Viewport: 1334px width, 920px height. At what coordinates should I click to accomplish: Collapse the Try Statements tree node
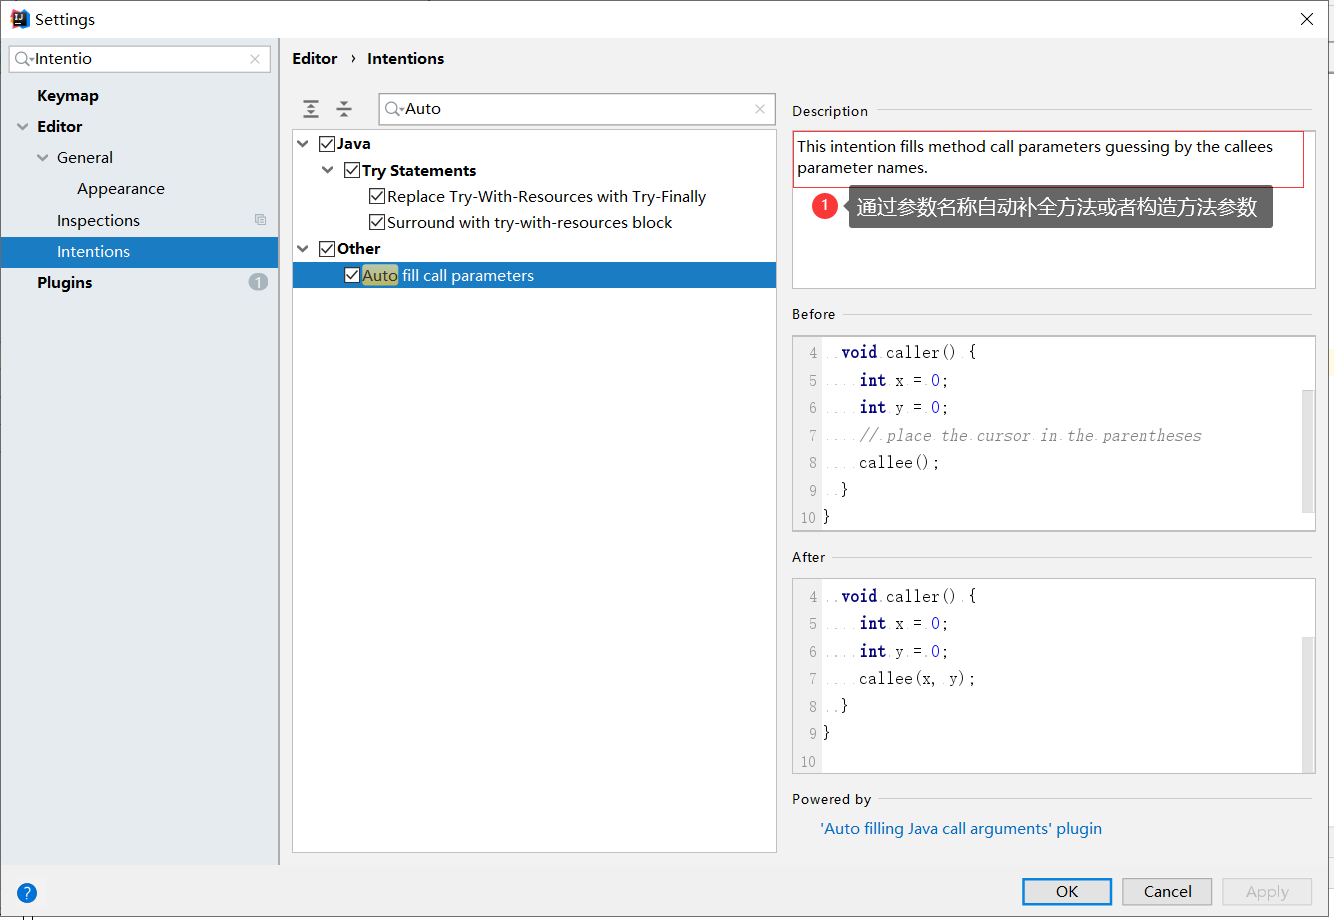coord(328,171)
